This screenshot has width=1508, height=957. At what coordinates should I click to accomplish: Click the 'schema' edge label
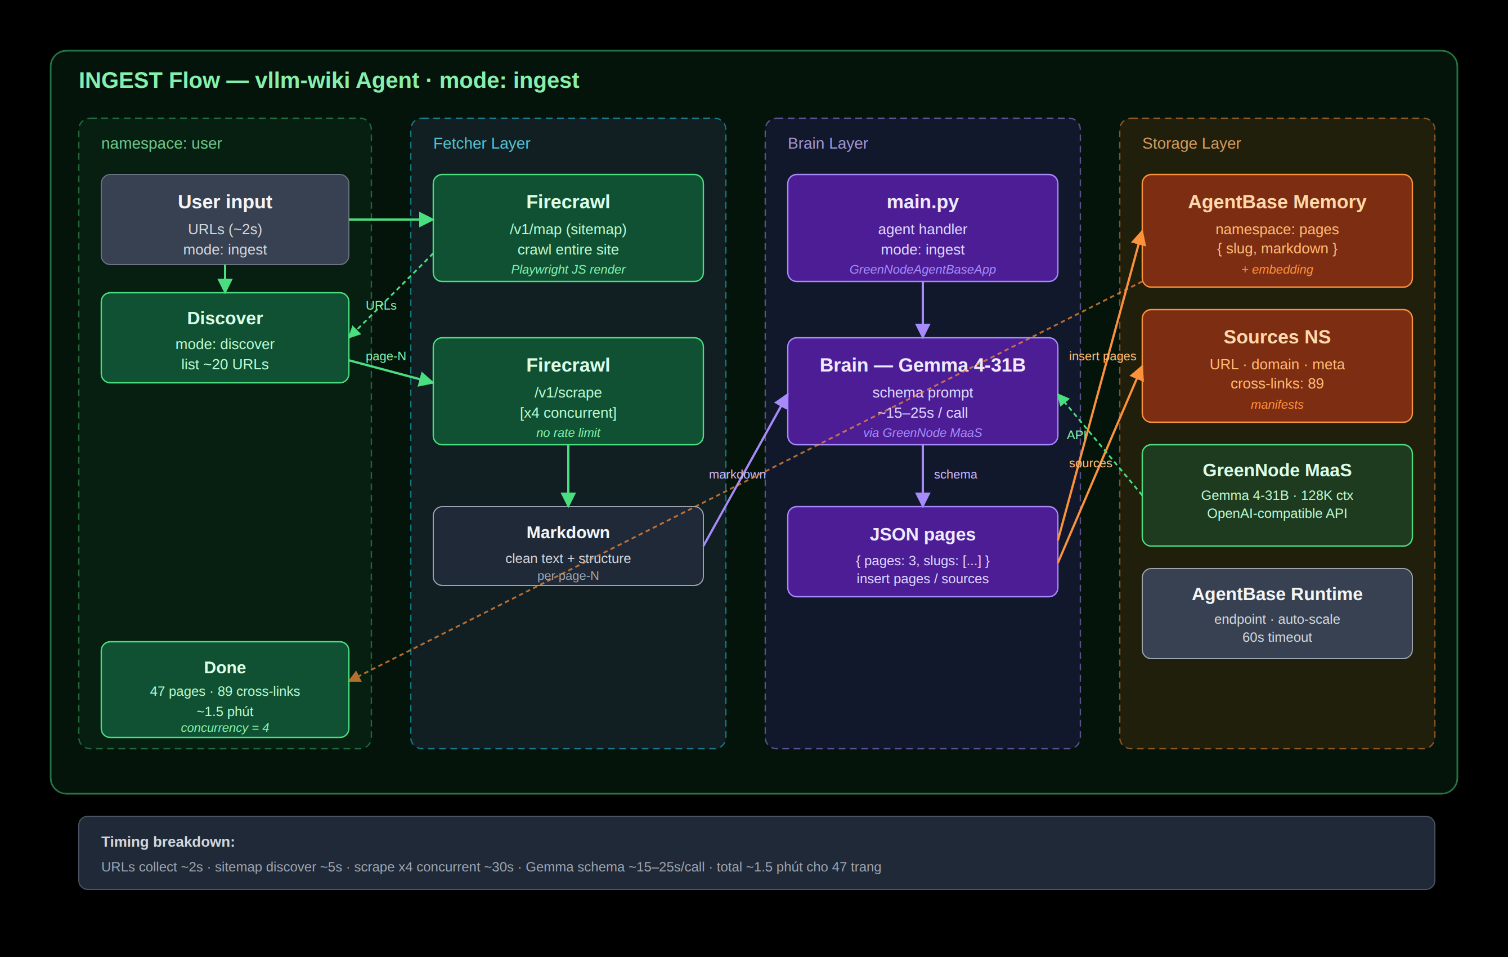coord(955,474)
